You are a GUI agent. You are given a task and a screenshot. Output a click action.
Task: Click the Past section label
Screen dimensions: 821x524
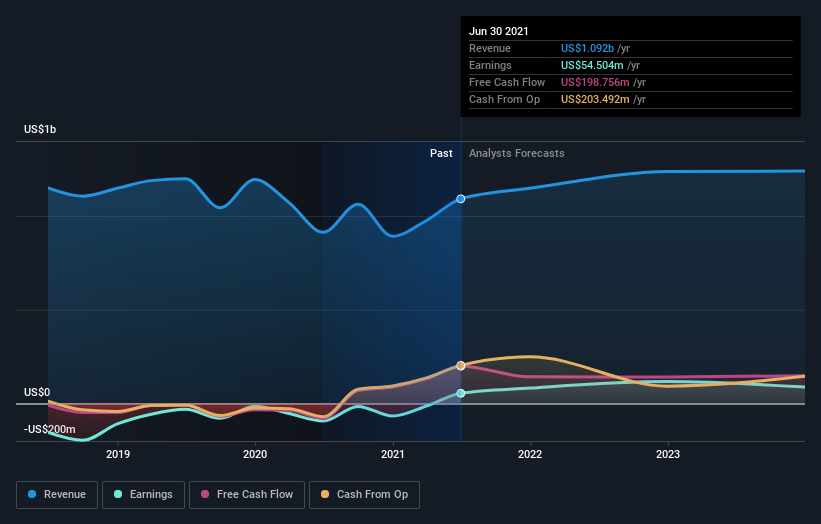click(441, 153)
